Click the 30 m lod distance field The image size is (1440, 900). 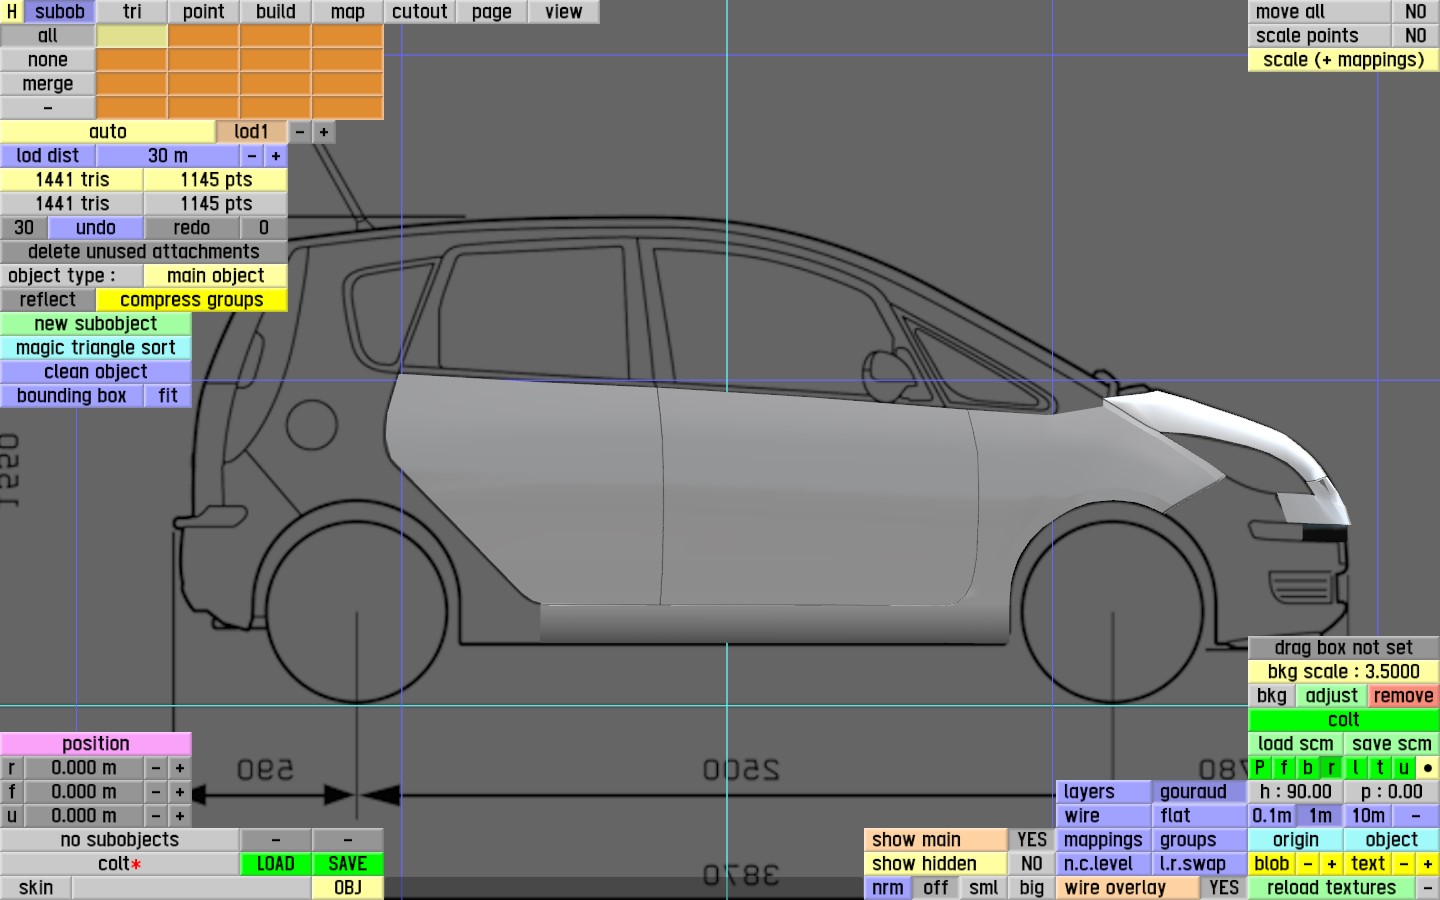(168, 156)
